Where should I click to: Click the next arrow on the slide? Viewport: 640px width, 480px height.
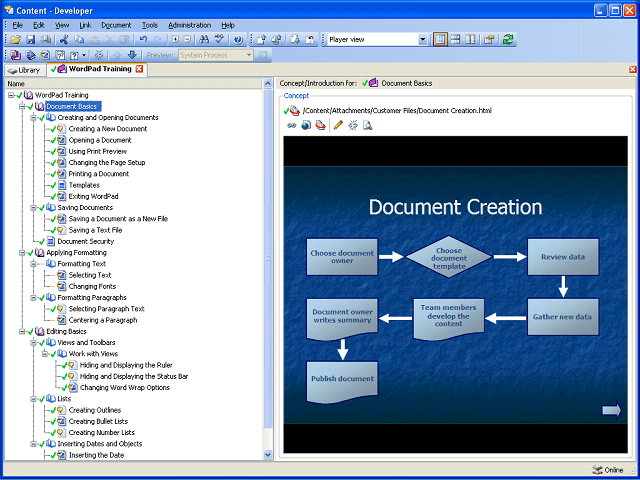(x=611, y=409)
